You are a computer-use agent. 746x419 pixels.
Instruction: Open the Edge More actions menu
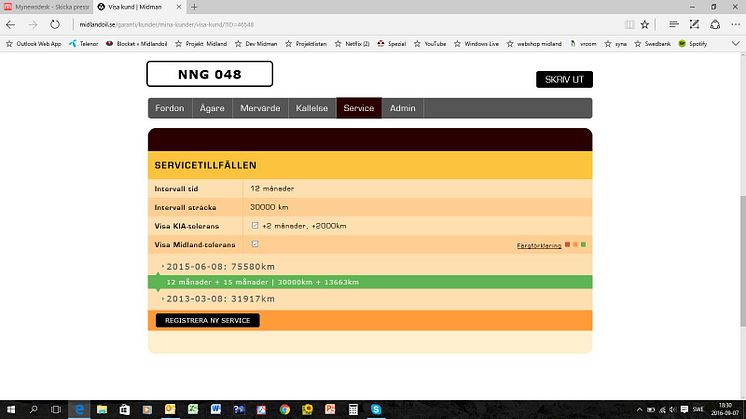point(736,25)
